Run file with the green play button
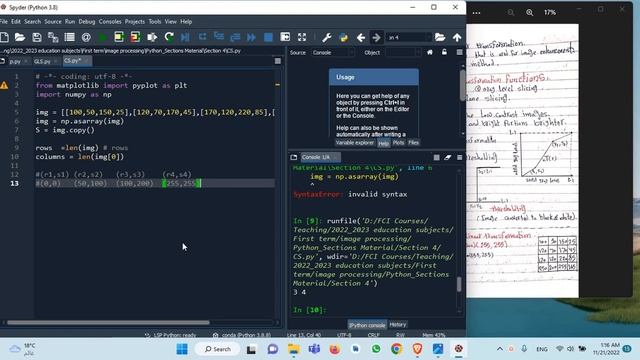The width and height of the screenshot is (640, 360). pos(102,38)
